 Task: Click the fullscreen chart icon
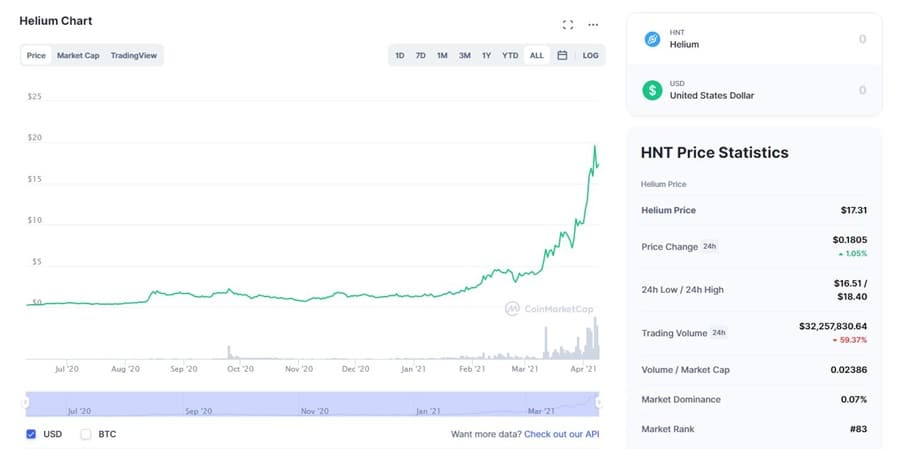click(568, 24)
